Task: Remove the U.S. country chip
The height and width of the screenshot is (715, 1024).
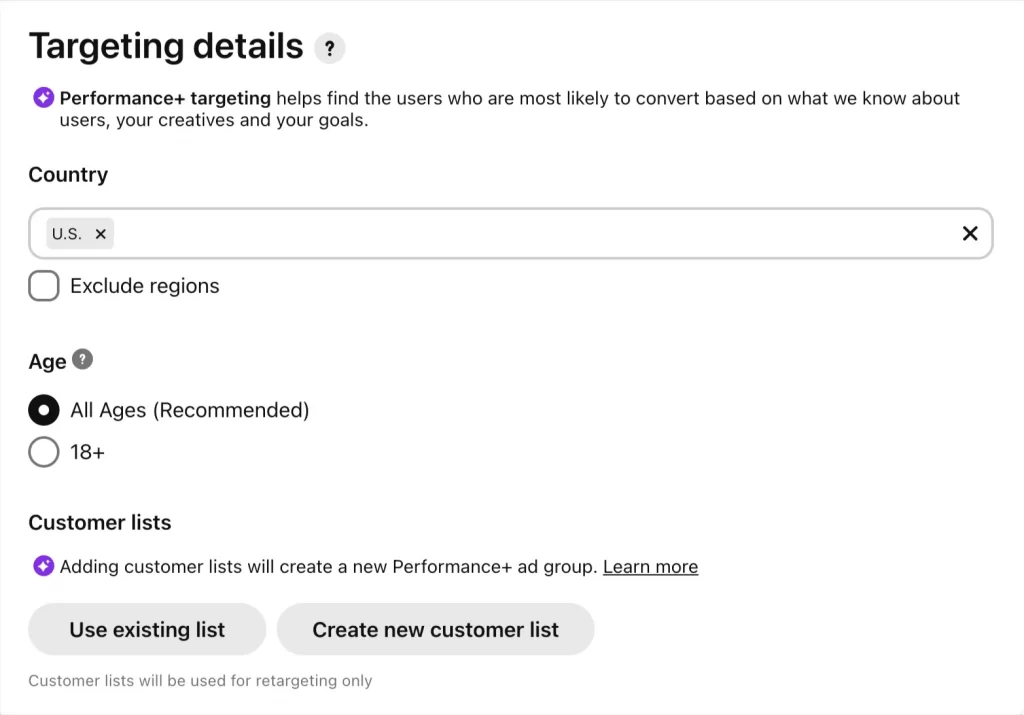Action: point(101,234)
